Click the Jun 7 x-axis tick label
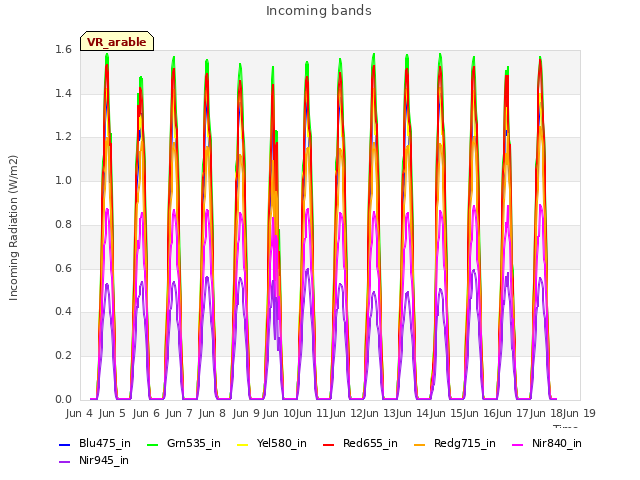 click(179, 413)
